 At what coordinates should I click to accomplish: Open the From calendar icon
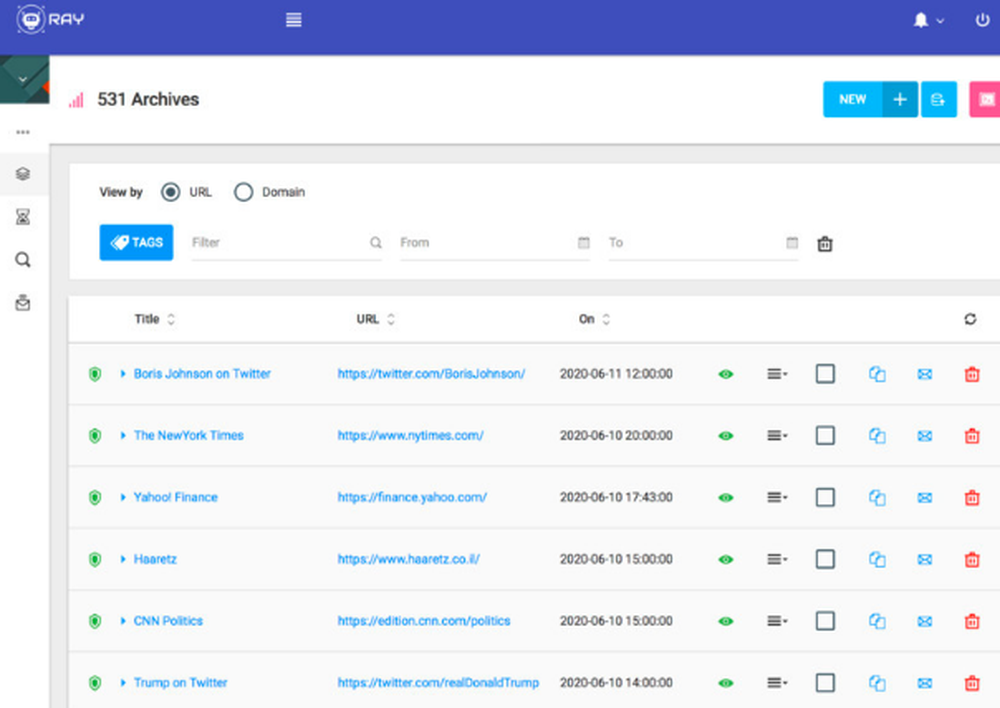tap(584, 242)
